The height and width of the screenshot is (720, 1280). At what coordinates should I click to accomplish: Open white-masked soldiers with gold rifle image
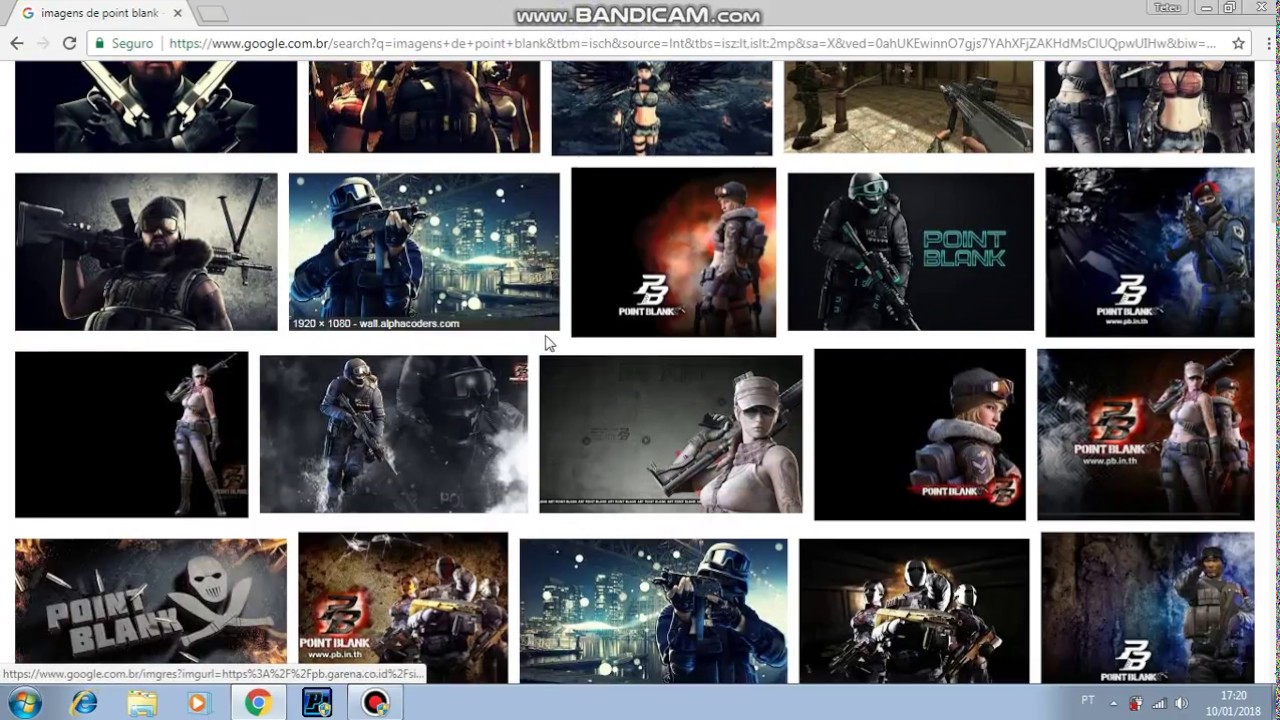pos(914,610)
